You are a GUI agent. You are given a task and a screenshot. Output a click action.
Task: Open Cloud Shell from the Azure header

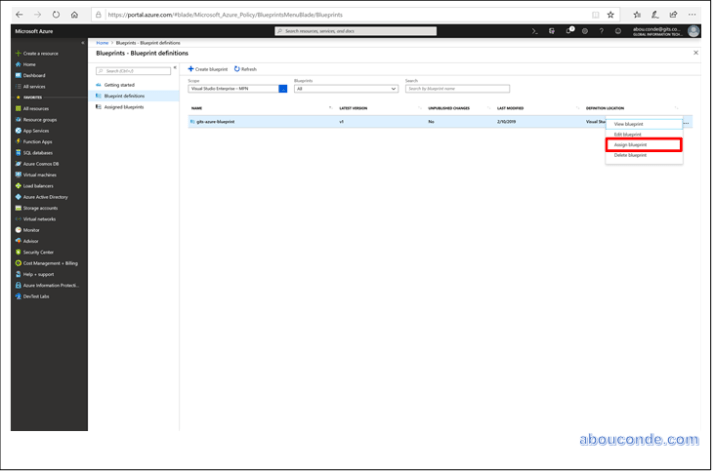535,31
